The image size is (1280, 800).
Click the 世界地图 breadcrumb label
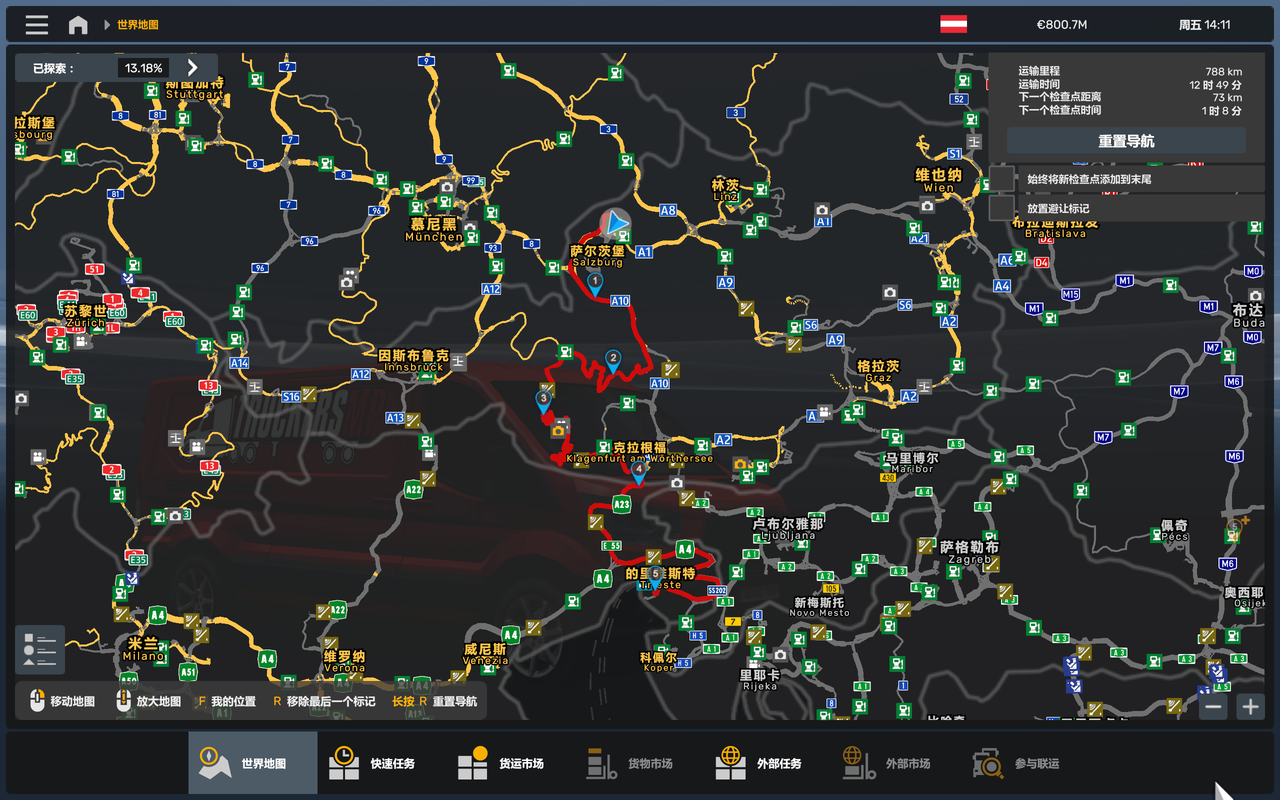(138, 25)
